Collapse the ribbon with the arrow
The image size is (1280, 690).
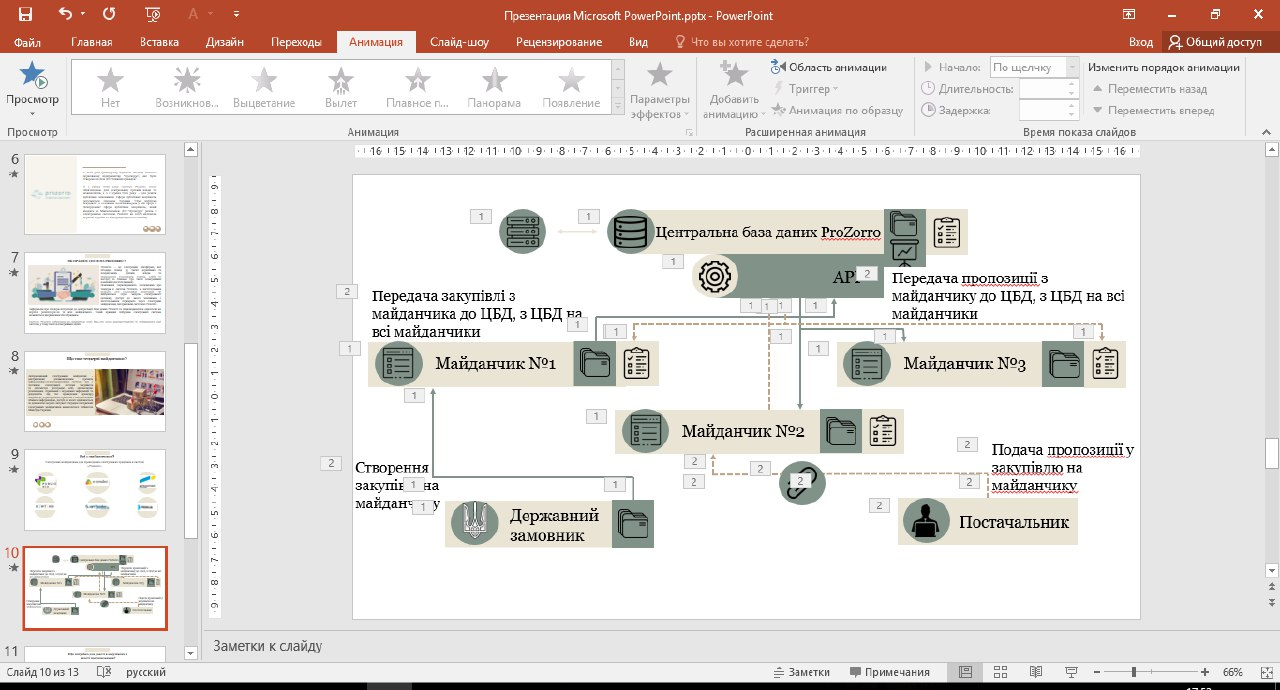[1267, 132]
